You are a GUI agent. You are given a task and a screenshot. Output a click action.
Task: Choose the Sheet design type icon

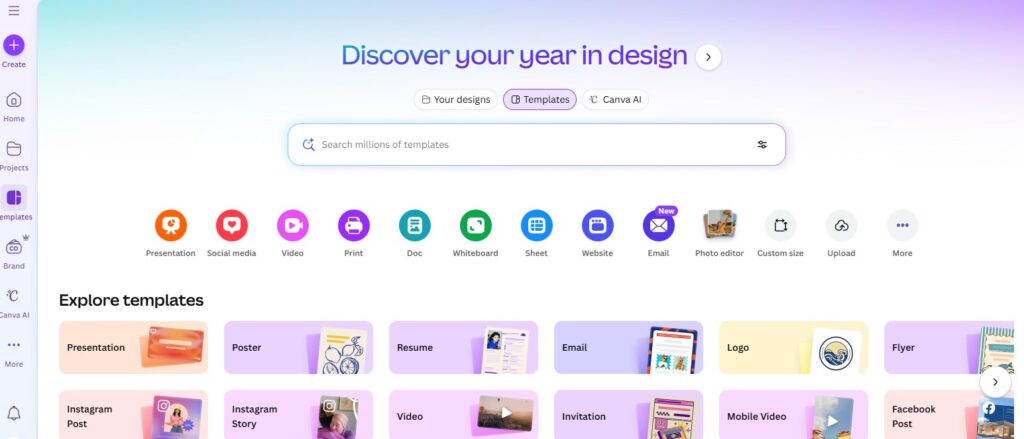[x=536, y=225]
